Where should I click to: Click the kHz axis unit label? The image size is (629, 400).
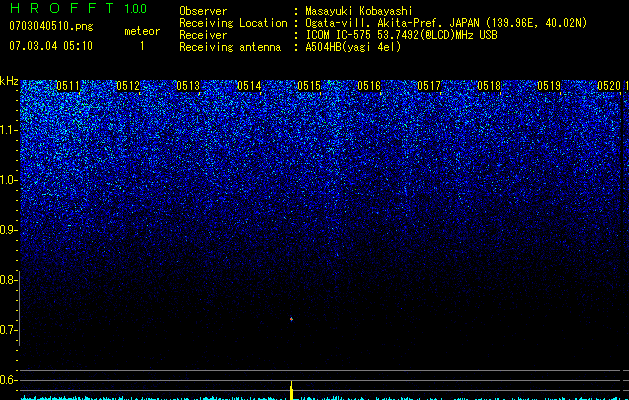point(9,81)
